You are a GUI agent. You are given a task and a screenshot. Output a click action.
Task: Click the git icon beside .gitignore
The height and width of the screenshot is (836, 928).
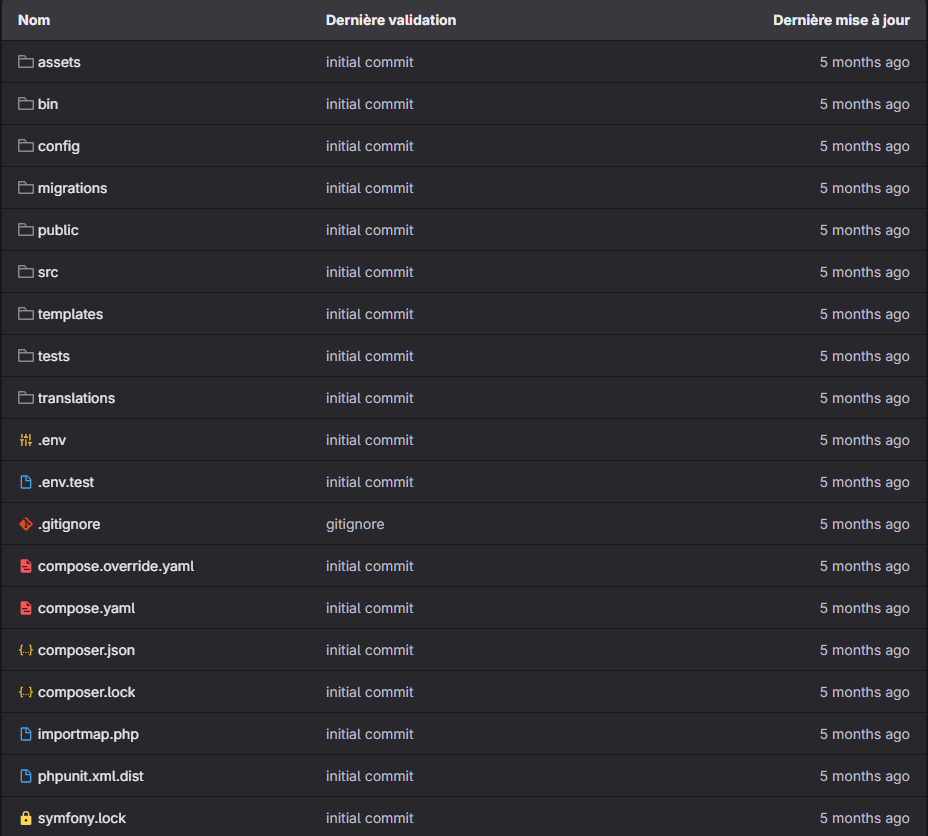coord(25,524)
